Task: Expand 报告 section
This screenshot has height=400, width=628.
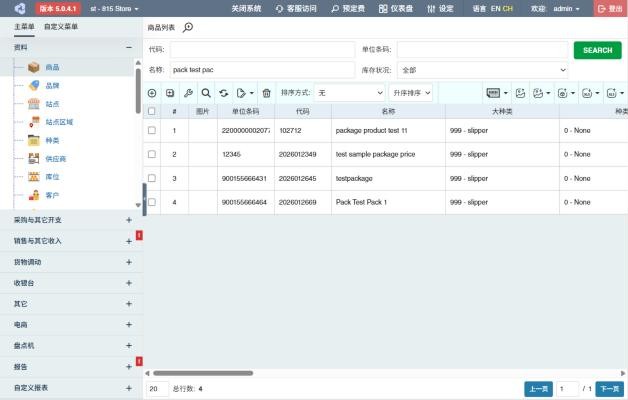Action: (x=129, y=367)
